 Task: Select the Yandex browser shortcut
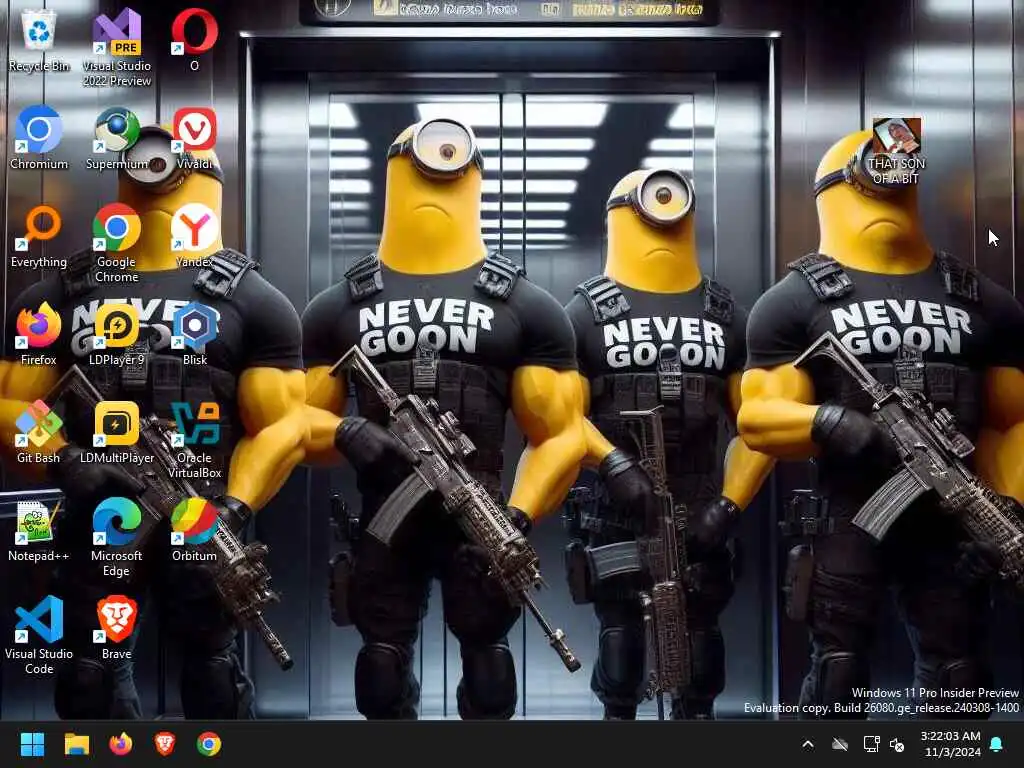(194, 236)
